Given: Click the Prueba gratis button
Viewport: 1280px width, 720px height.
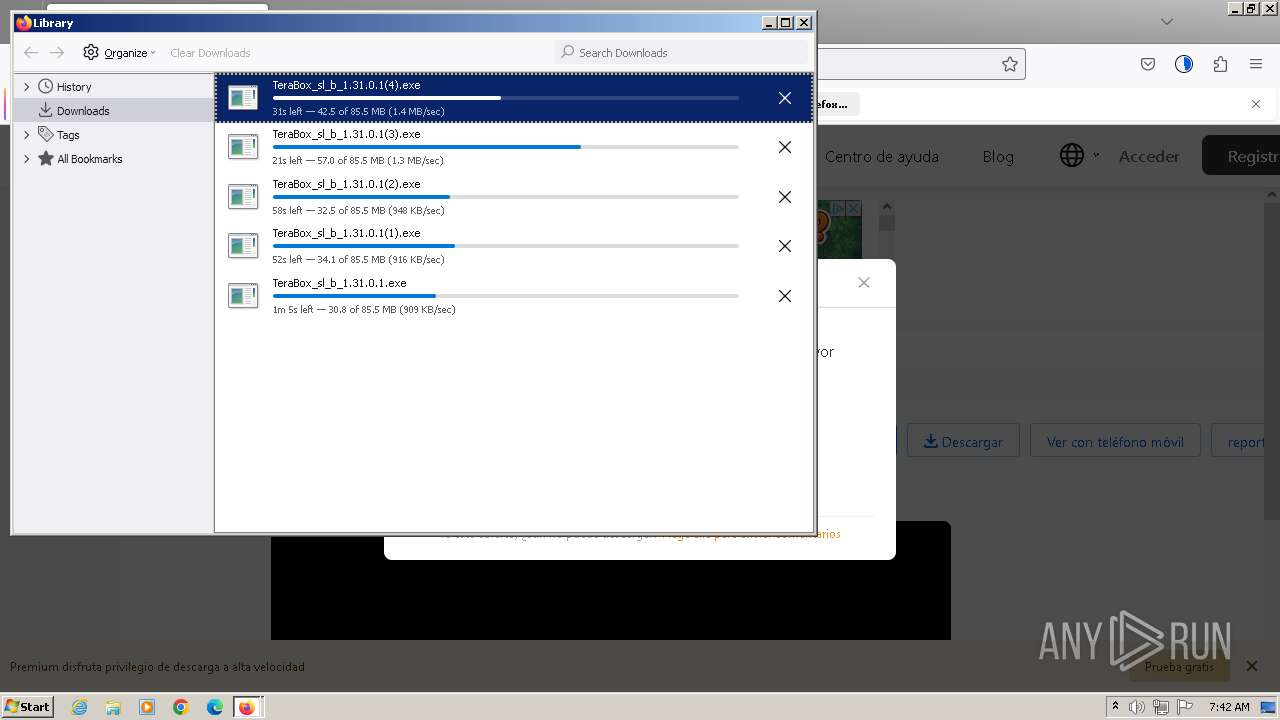Looking at the screenshot, I should pyautogui.click(x=1179, y=666).
